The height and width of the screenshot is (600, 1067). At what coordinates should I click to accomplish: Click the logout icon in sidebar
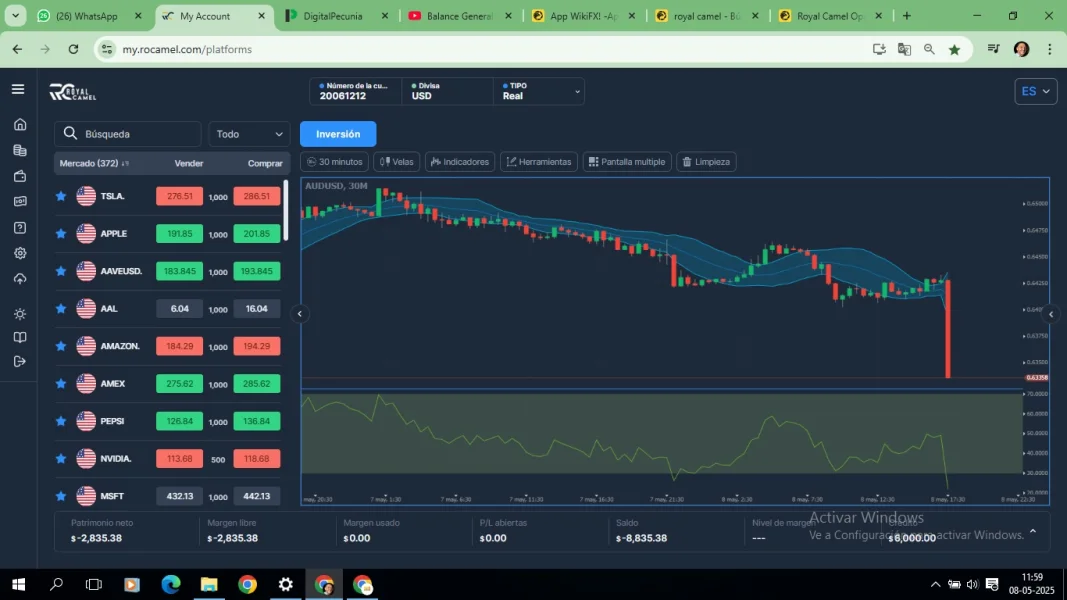coord(20,361)
